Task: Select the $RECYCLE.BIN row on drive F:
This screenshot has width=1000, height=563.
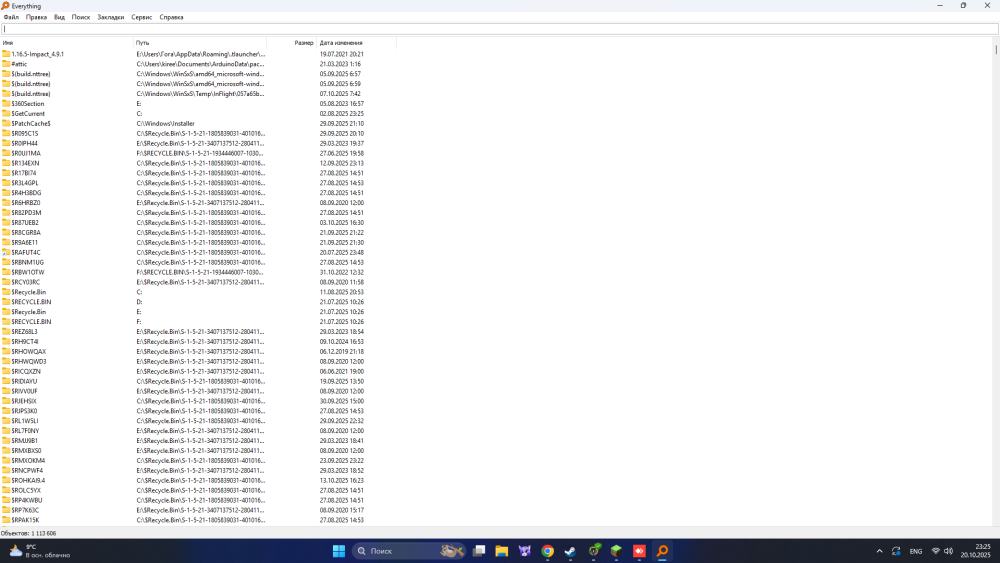Action: pyautogui.click(x=198, y=322)
